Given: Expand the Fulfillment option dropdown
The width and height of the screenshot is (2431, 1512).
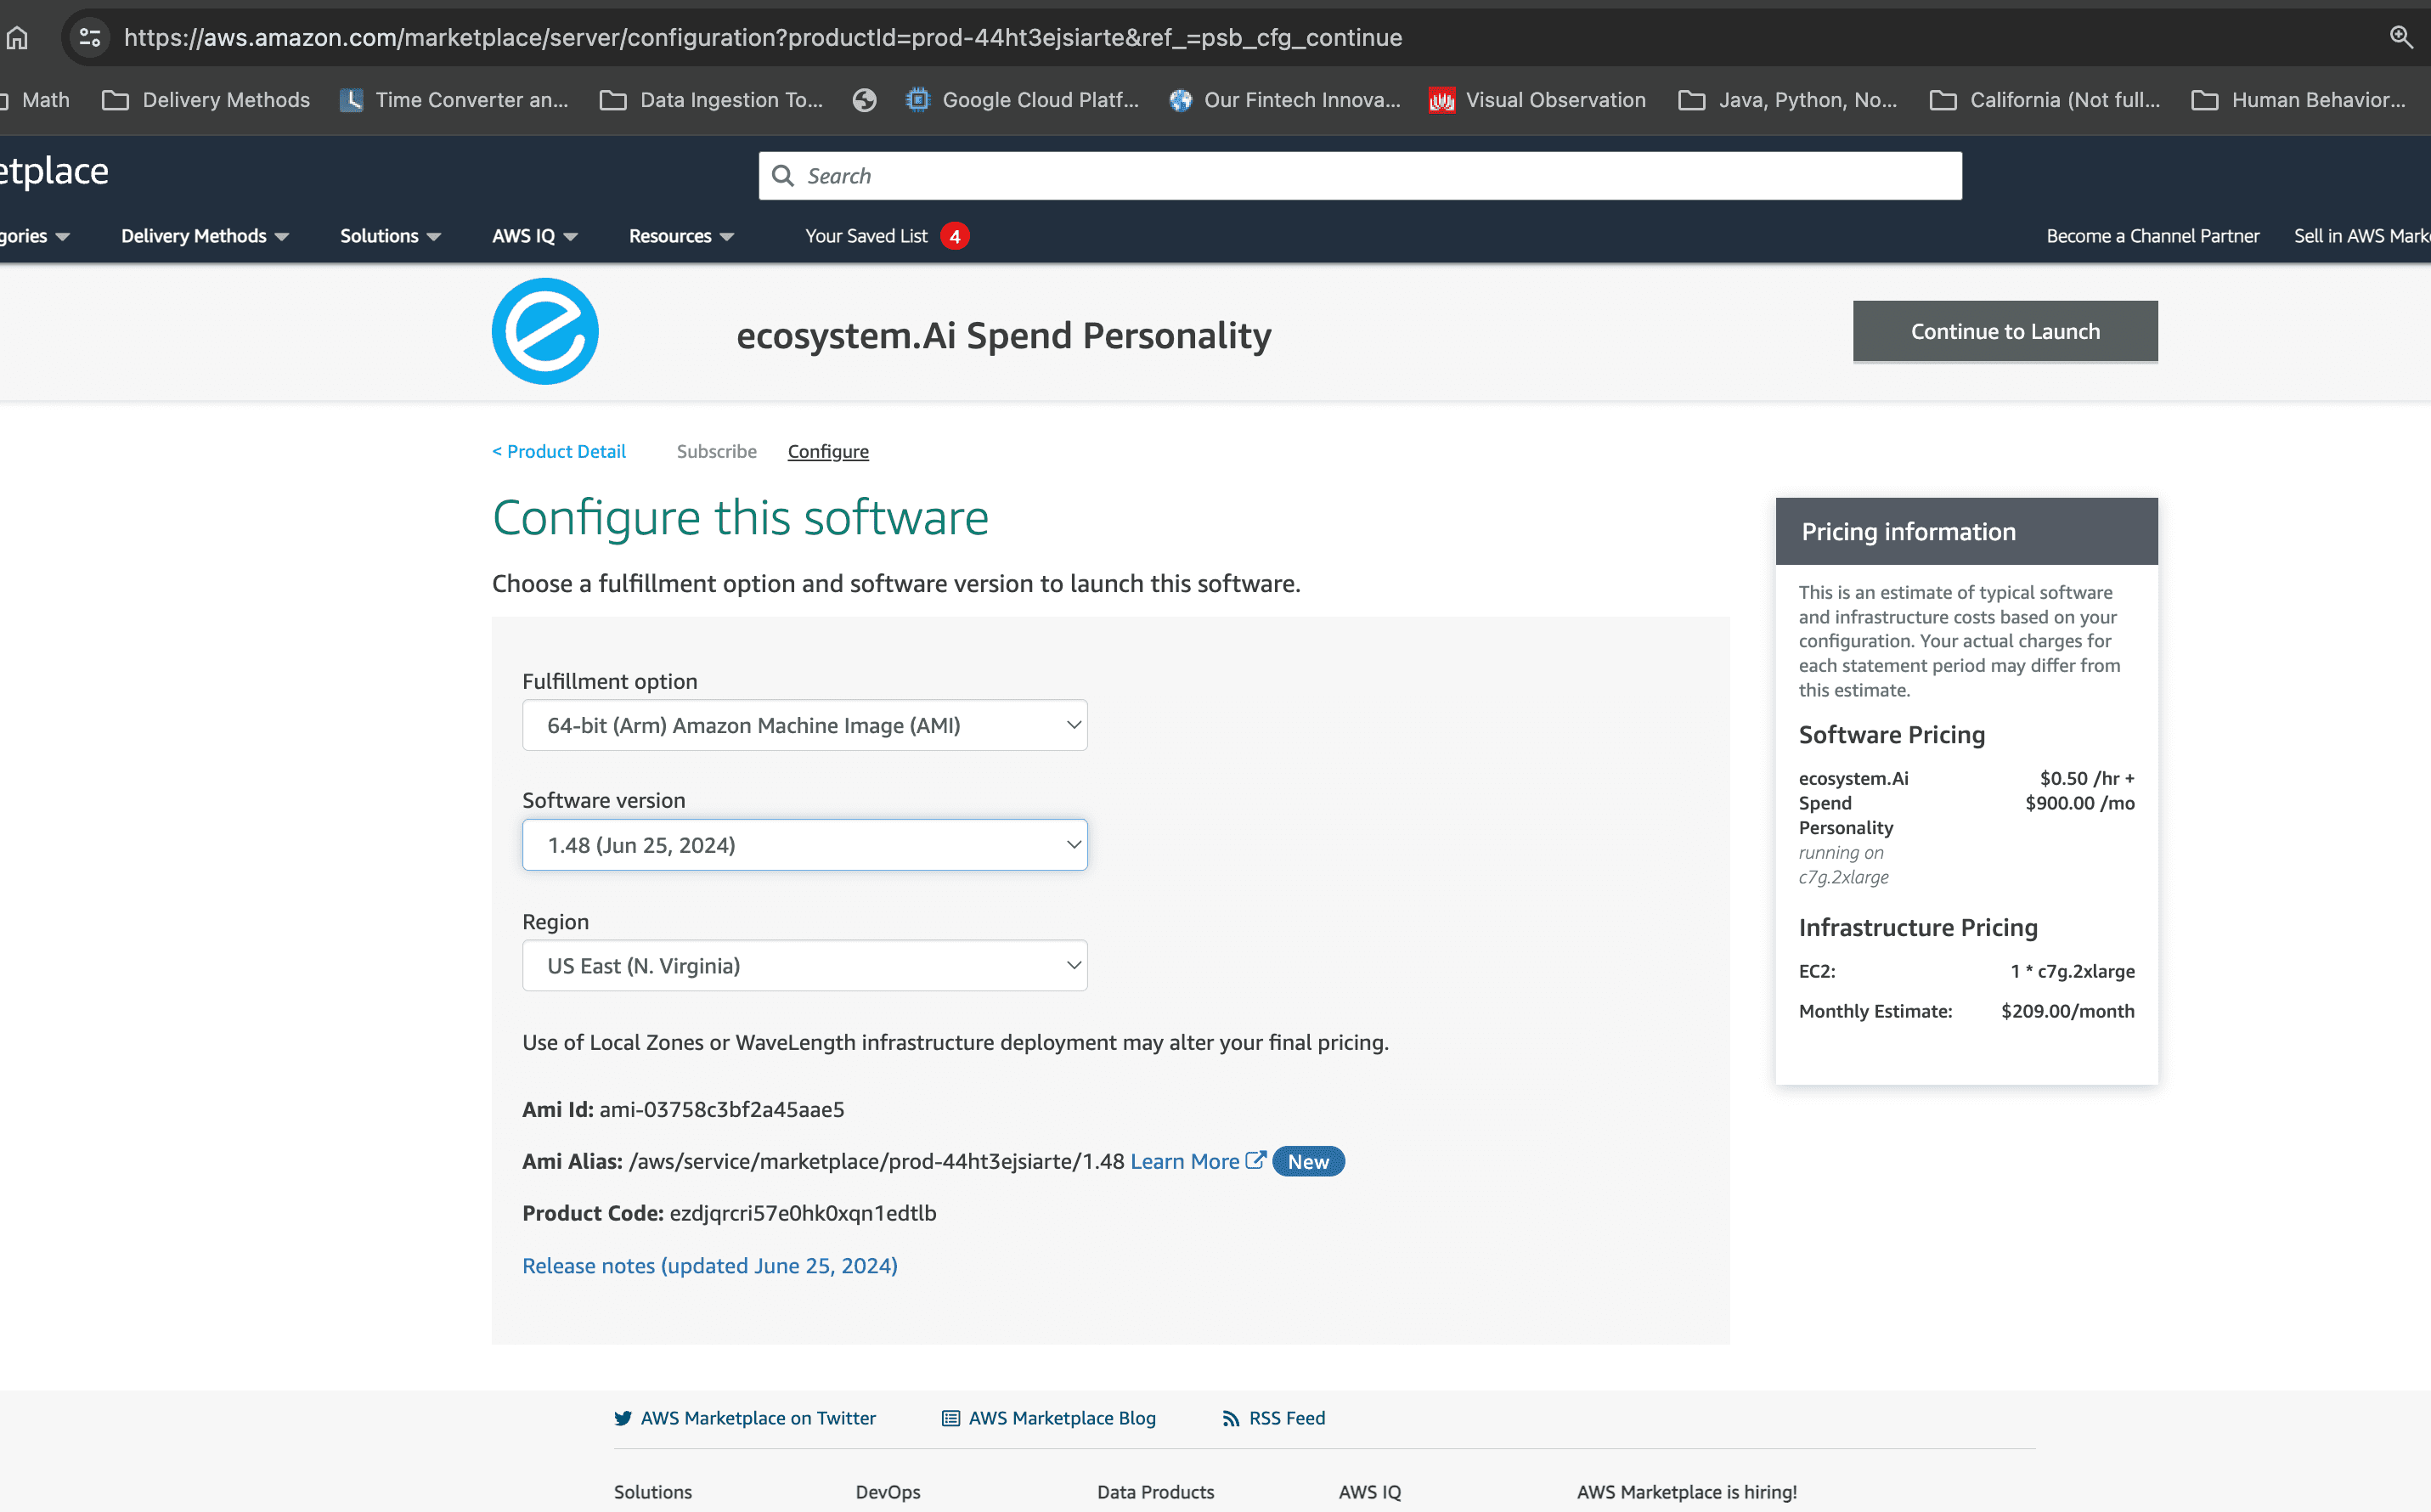Looking at the screenshot, I should (804, 726).
